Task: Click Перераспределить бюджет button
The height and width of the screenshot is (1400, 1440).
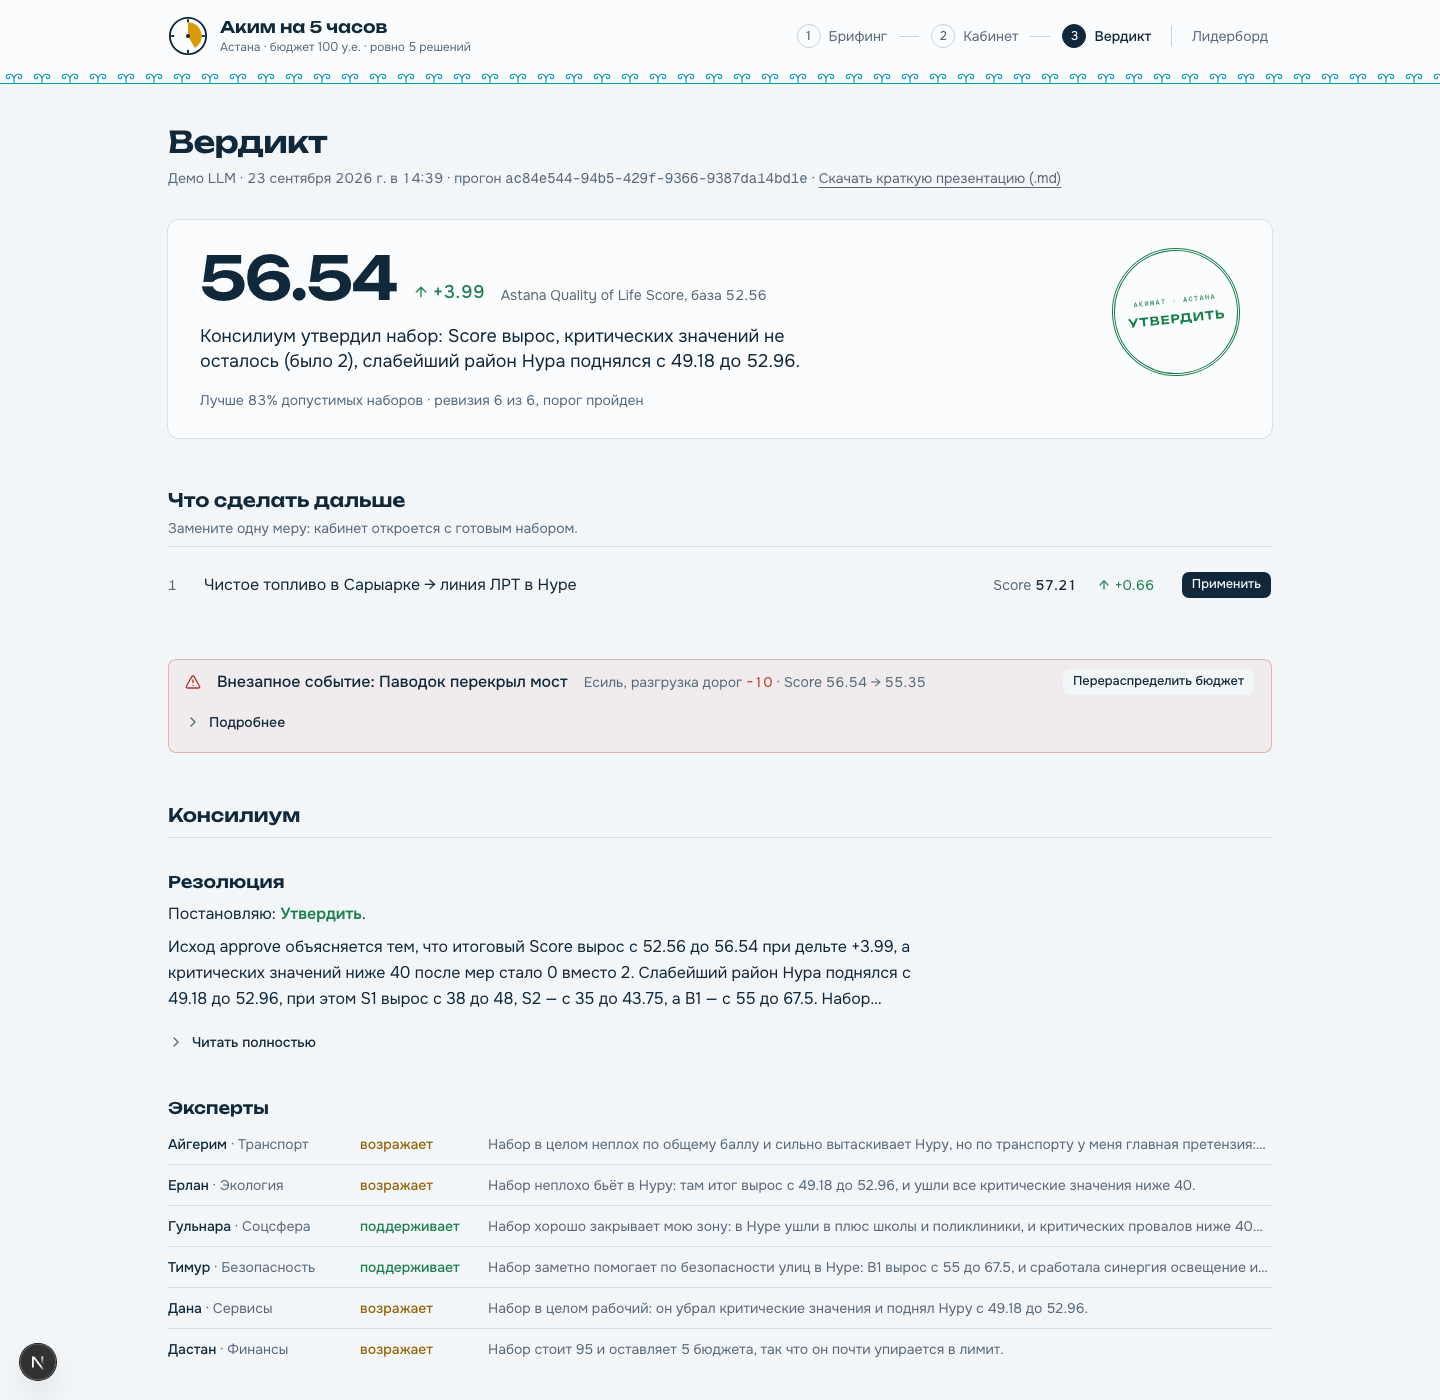Action: pyautogui.click(x=1158, y=681)
